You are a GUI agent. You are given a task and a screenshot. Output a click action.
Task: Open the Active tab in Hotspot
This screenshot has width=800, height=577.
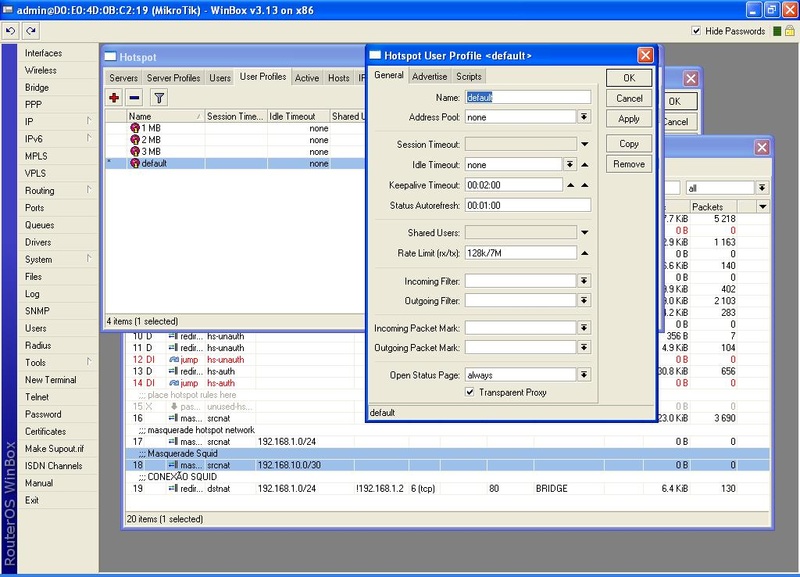tap(307, 78)
